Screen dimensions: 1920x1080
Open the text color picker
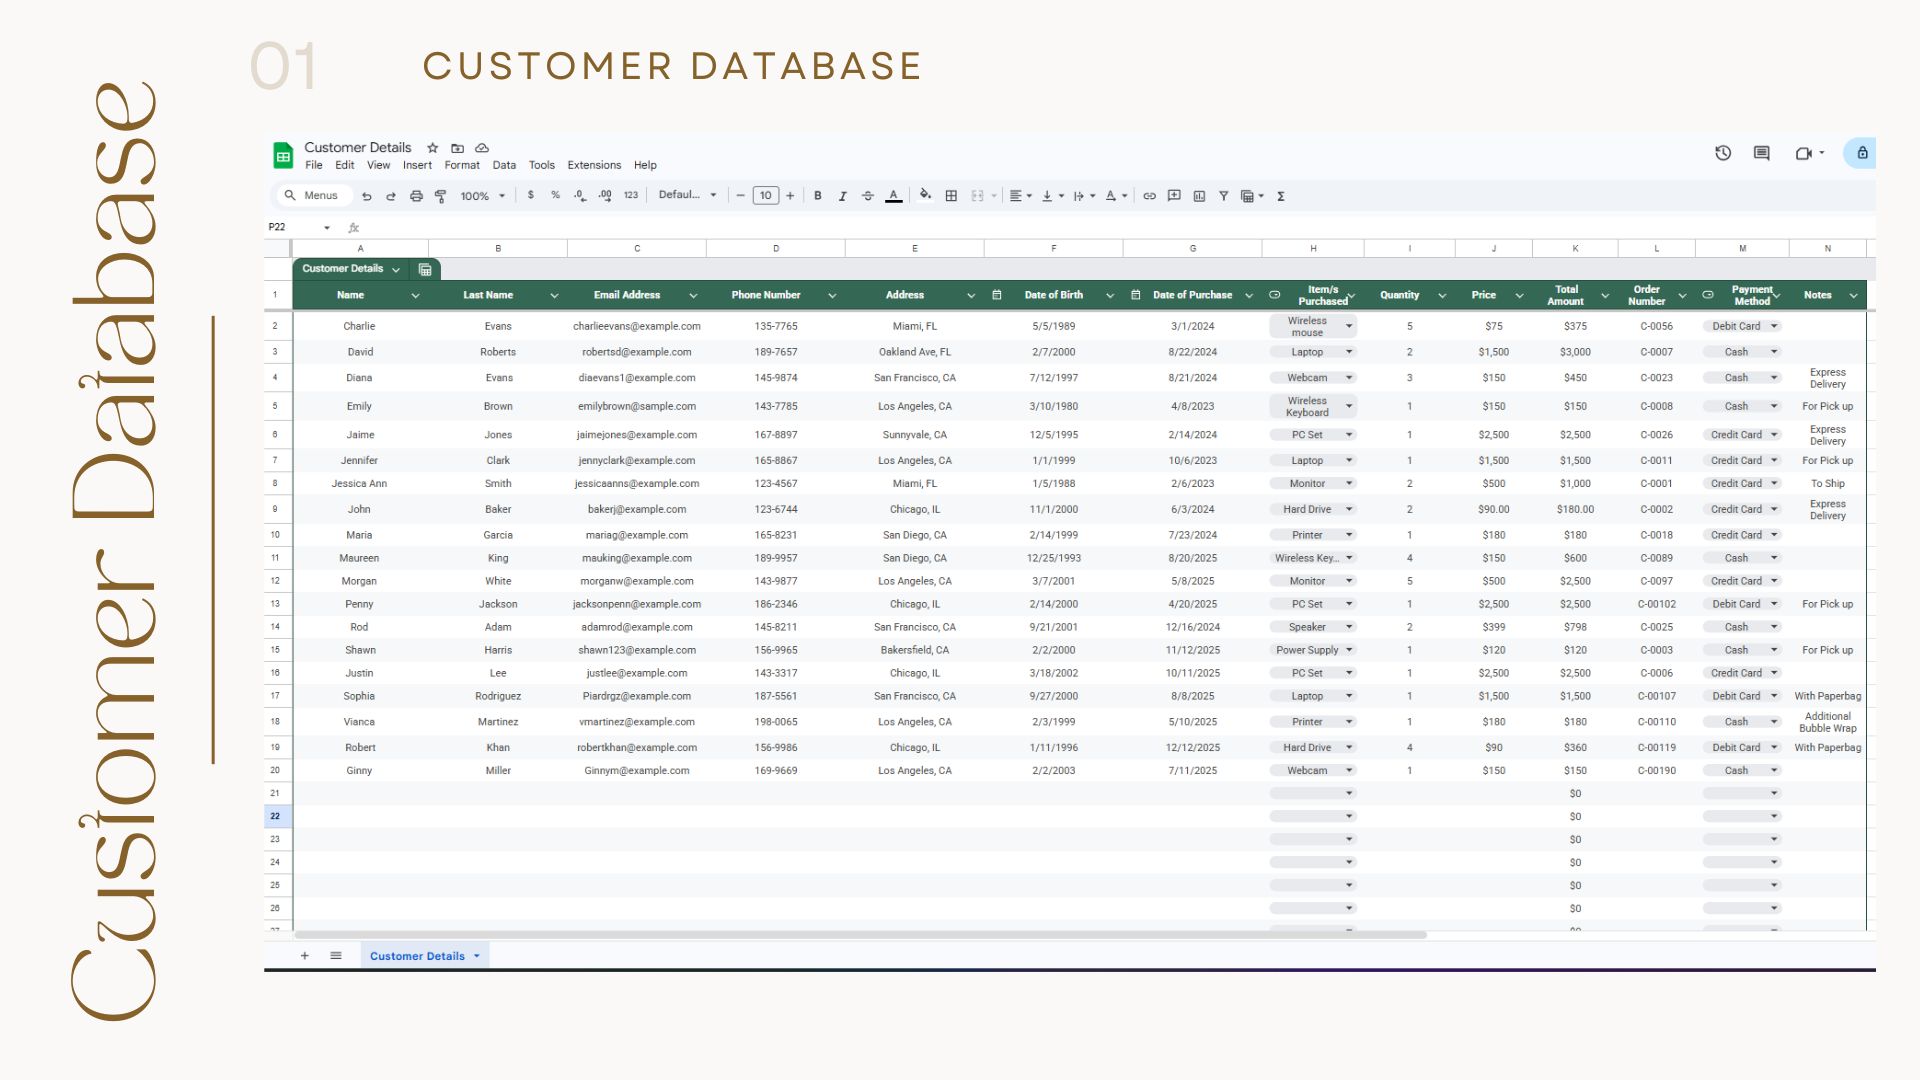[893, 196]
